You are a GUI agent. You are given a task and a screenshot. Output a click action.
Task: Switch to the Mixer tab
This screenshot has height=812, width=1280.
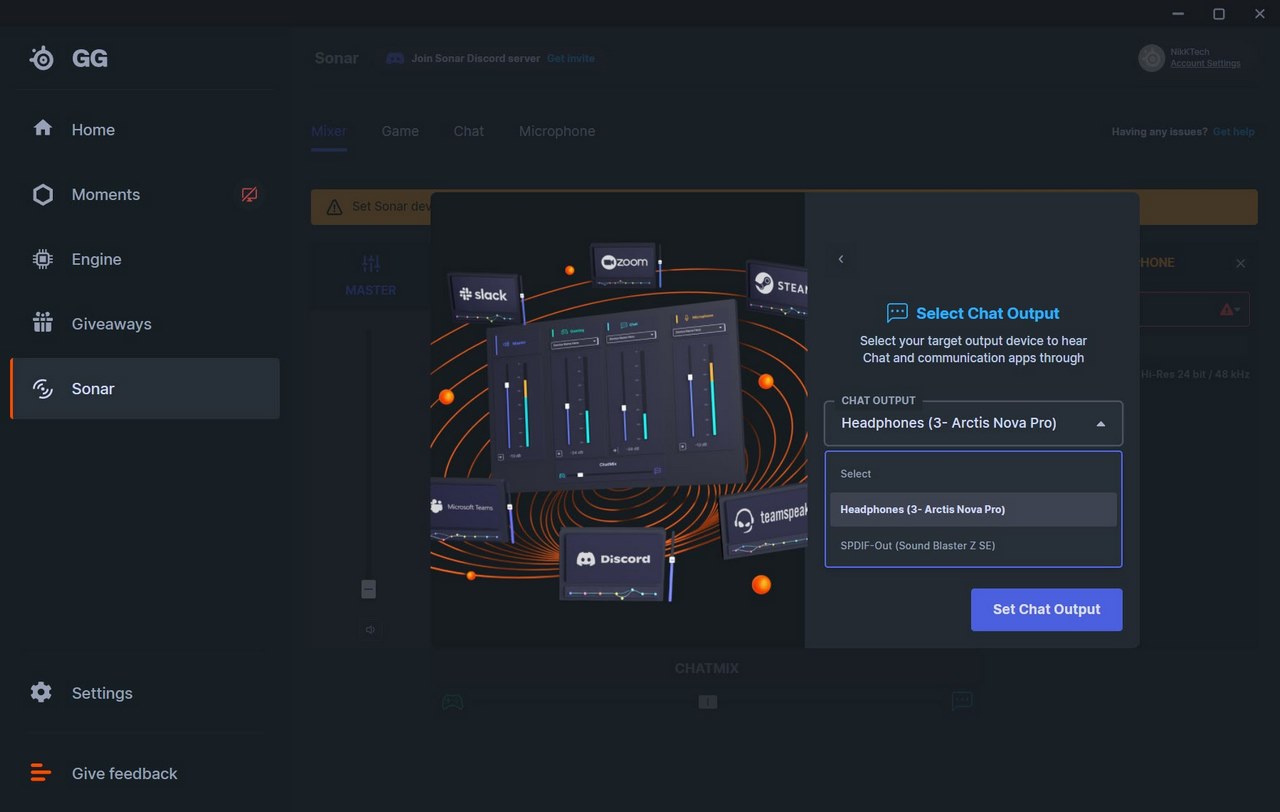pyautogui.click(x=329, y=131)
